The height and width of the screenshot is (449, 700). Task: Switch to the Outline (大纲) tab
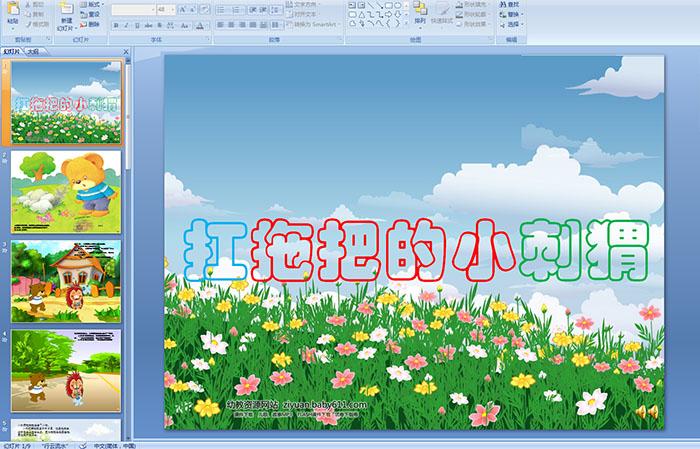[33, 50]
